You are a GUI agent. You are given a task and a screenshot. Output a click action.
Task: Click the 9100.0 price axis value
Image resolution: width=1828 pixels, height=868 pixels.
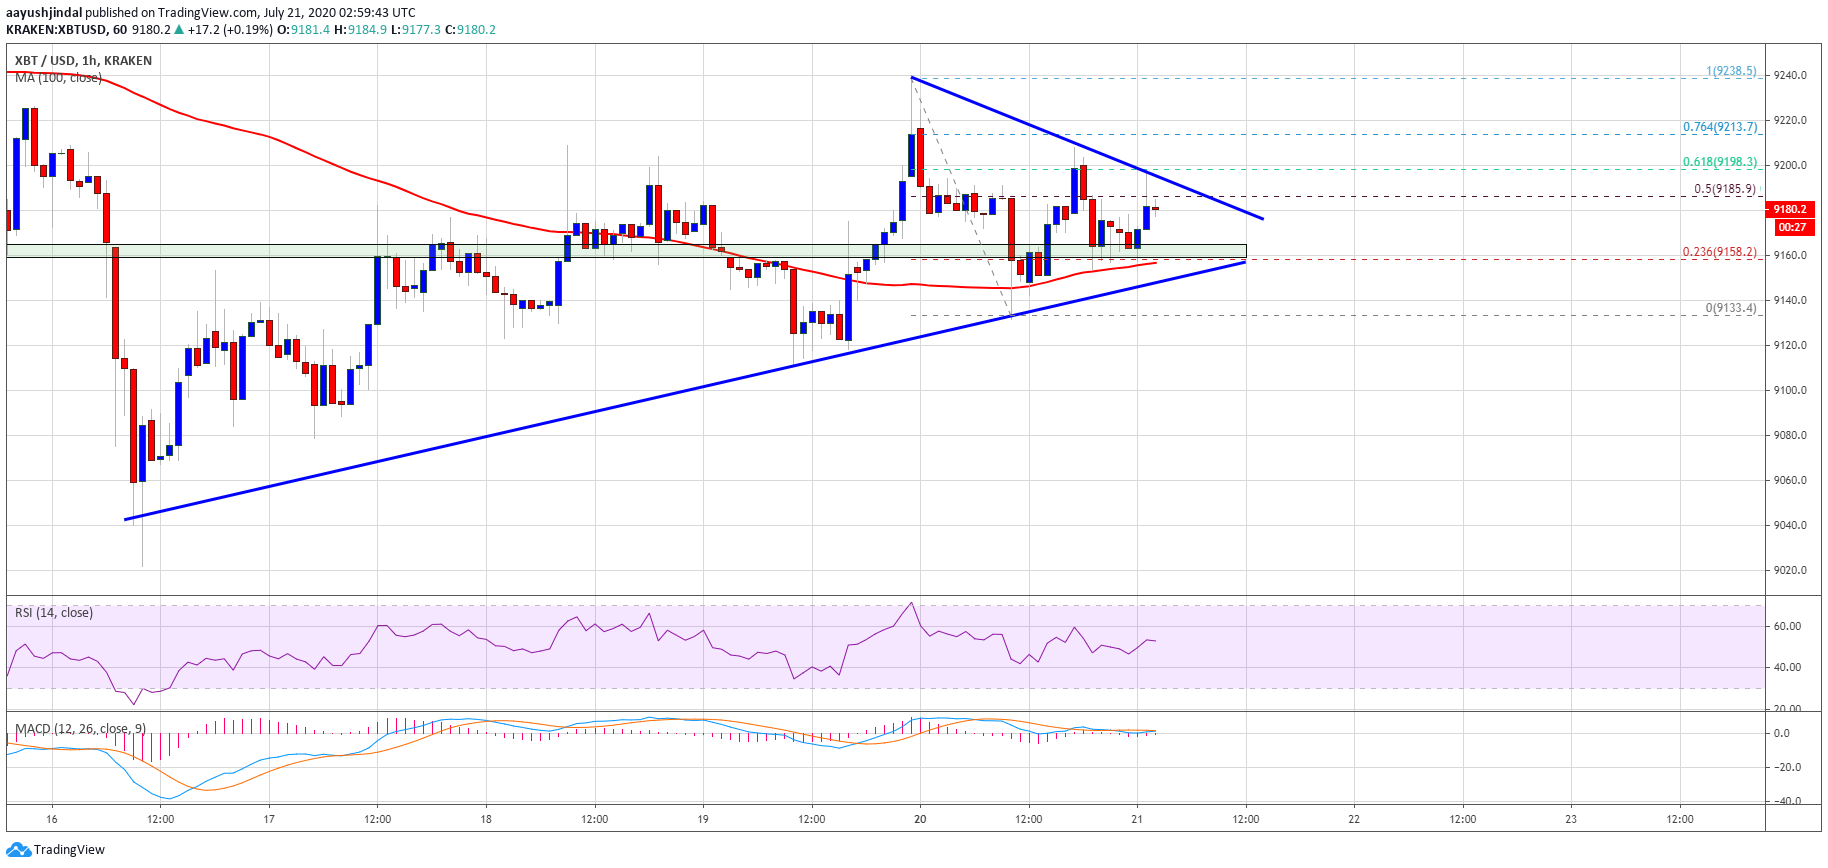click(x=1790, y=390)
